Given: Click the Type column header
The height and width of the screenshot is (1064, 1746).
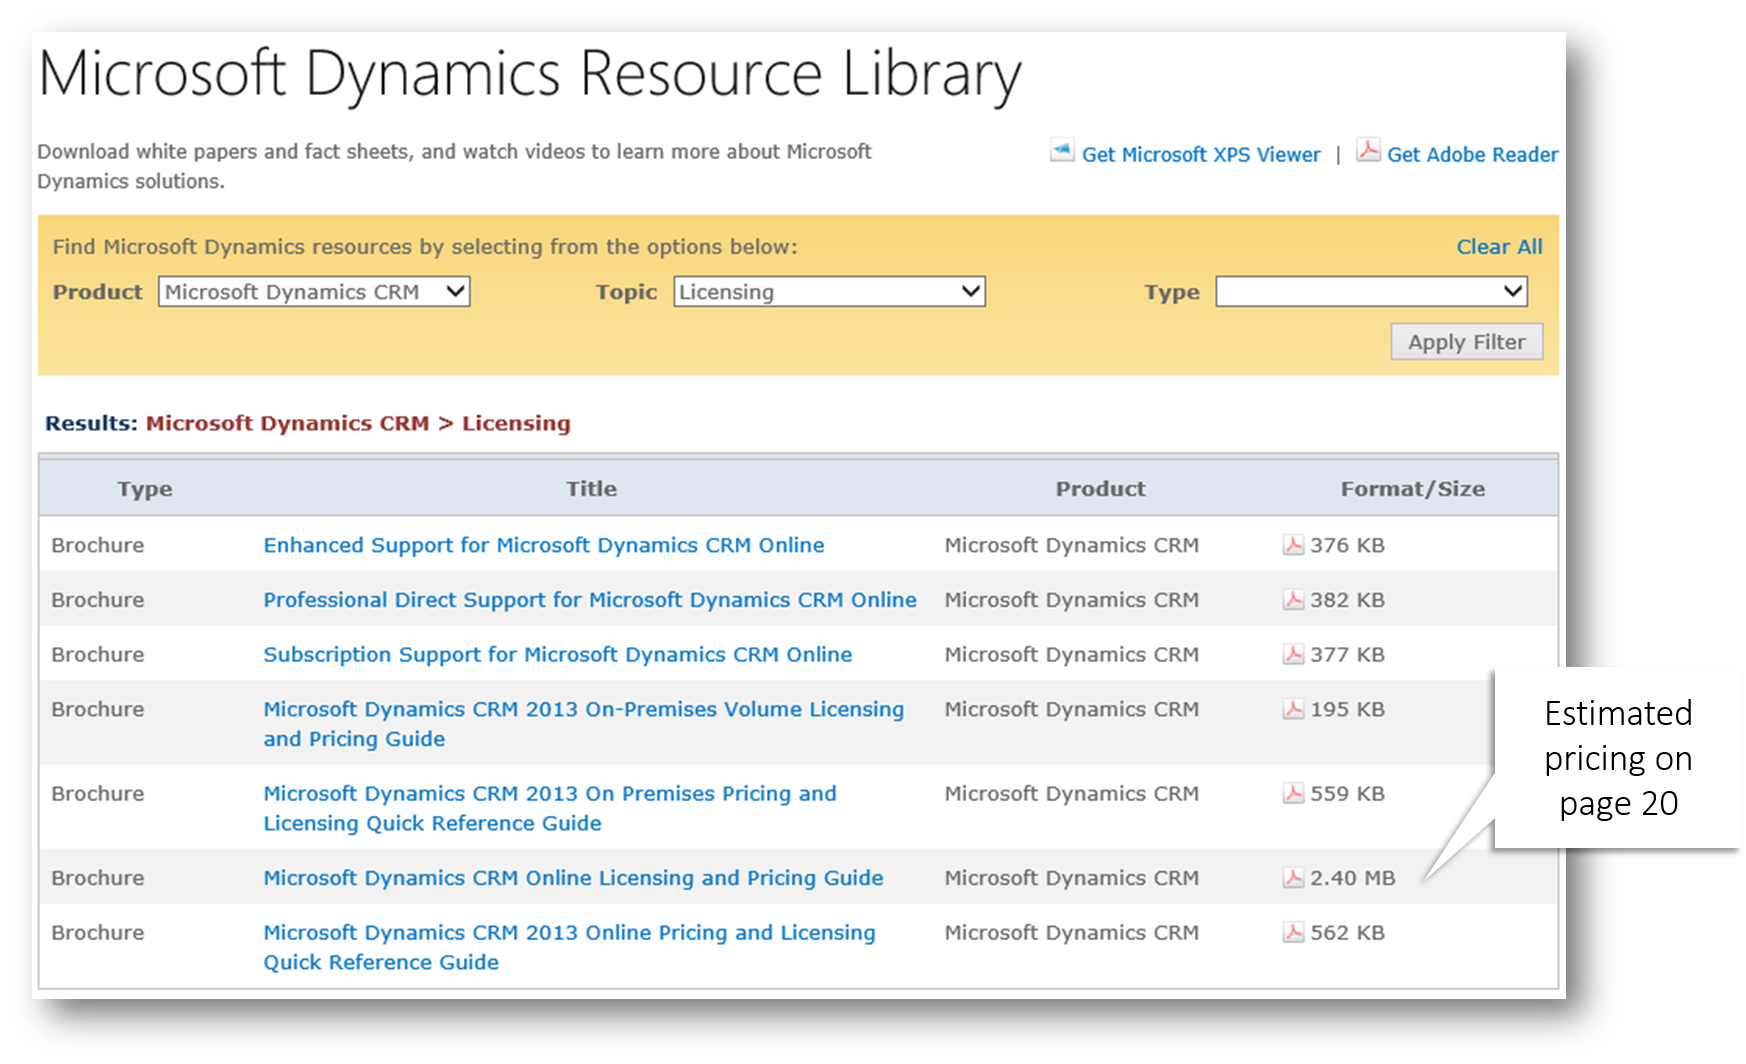Looking at the screenshot, I should point(145,489).
